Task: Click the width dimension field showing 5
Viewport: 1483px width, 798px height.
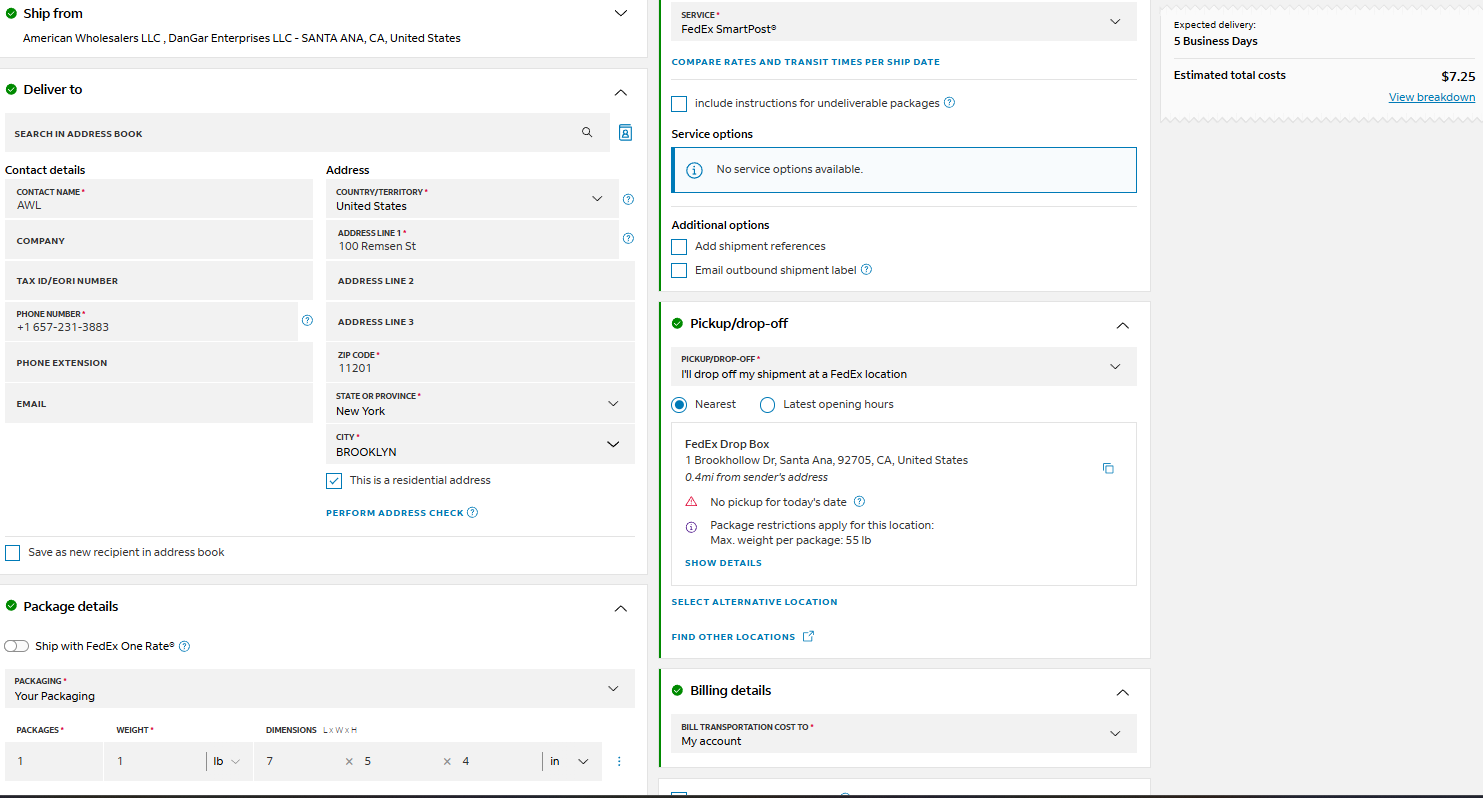Action: click(400, 761)
